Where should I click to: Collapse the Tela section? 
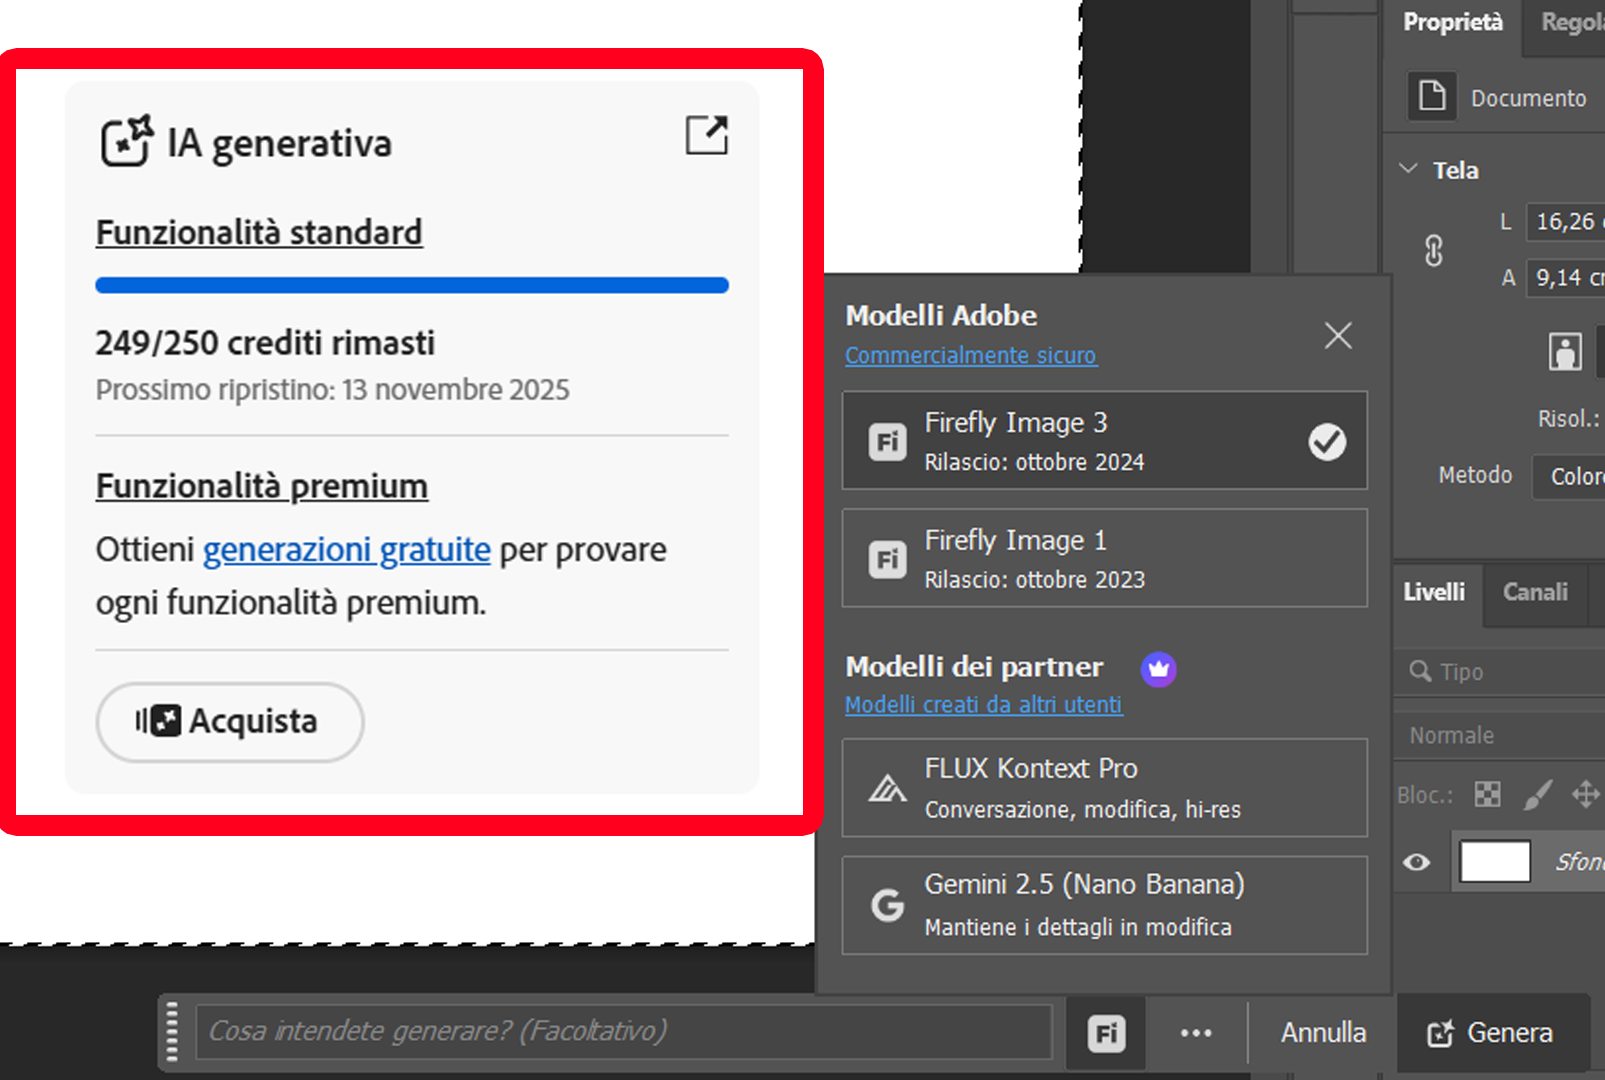click(x=1408, y=169)
